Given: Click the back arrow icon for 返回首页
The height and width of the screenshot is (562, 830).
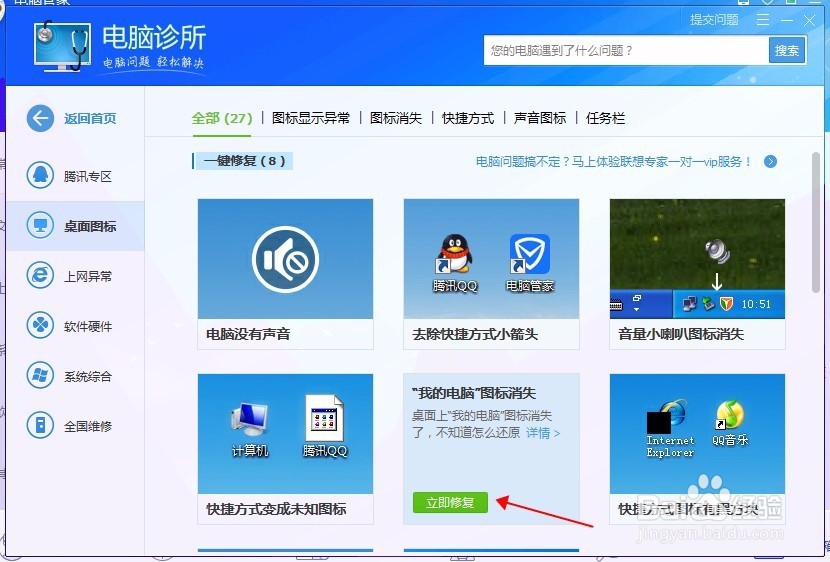Looking at the screenshot, I should (40, 118).
